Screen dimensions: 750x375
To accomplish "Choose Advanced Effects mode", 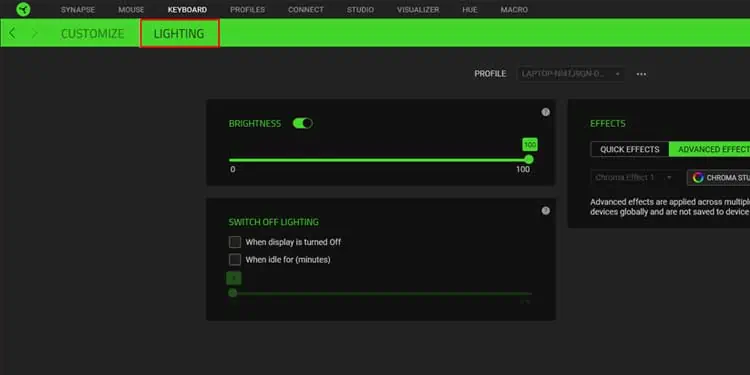I will [x=710, y=149].
